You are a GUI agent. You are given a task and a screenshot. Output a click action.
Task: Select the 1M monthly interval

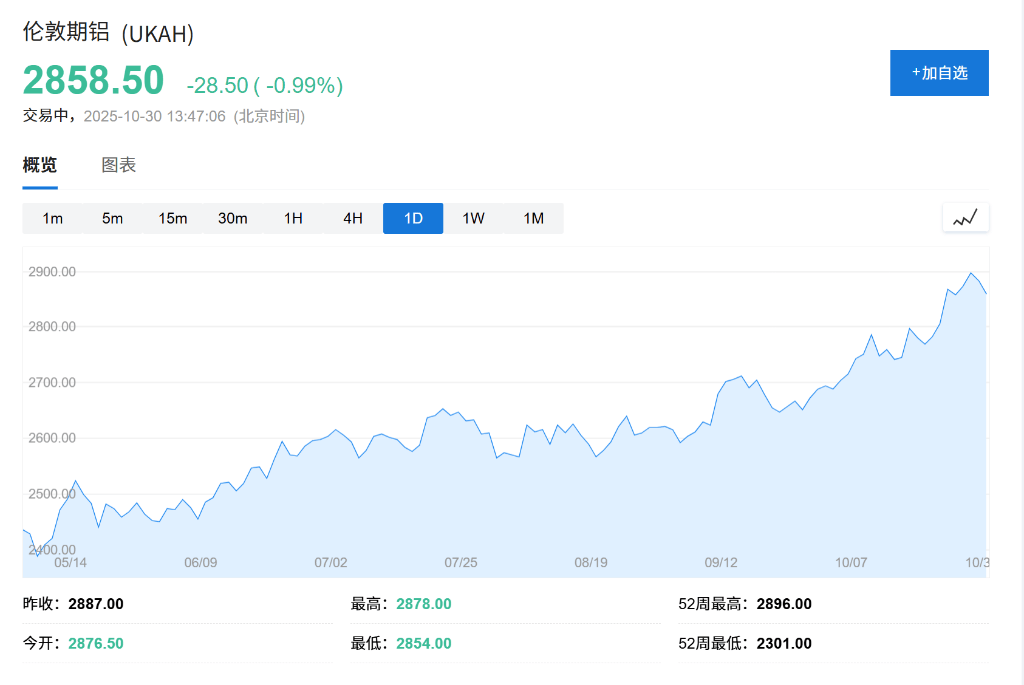tap(533, 218)
